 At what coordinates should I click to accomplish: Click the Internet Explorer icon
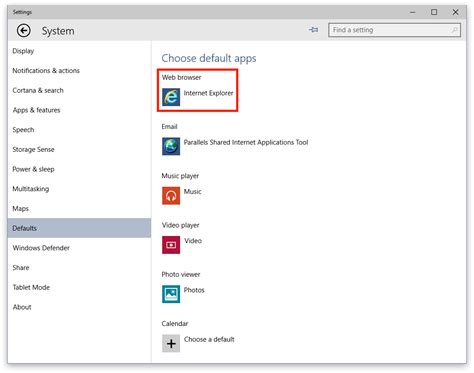[171, 97]
